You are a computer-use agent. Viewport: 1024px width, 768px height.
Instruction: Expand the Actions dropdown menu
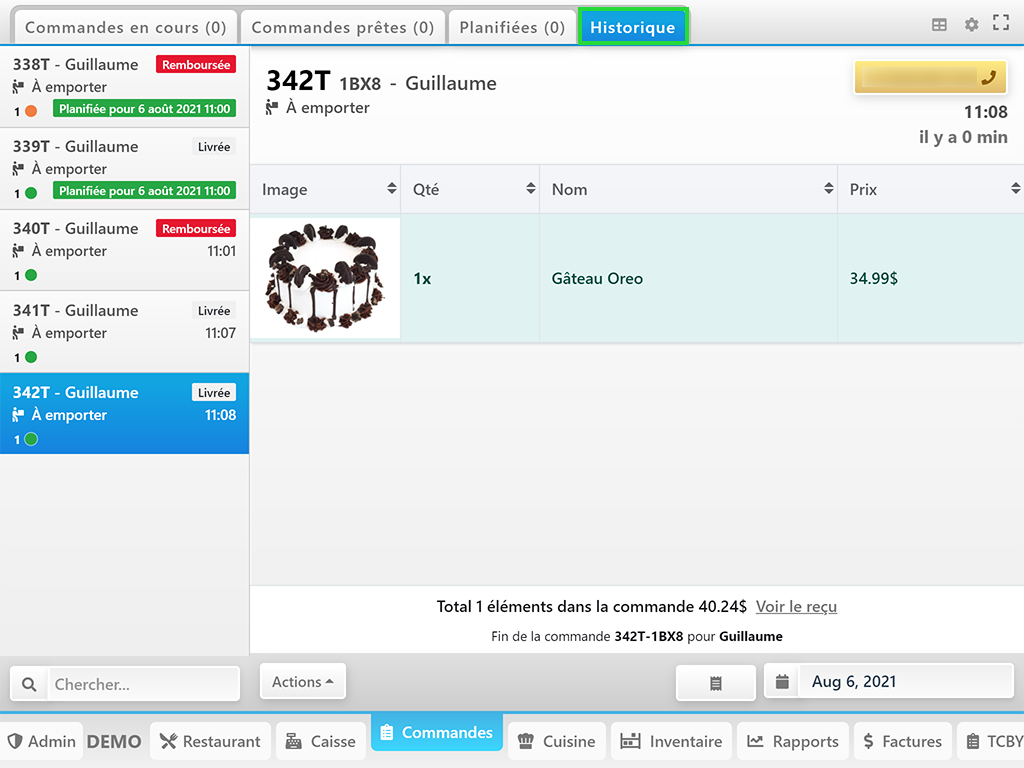[x=302, y=682]
